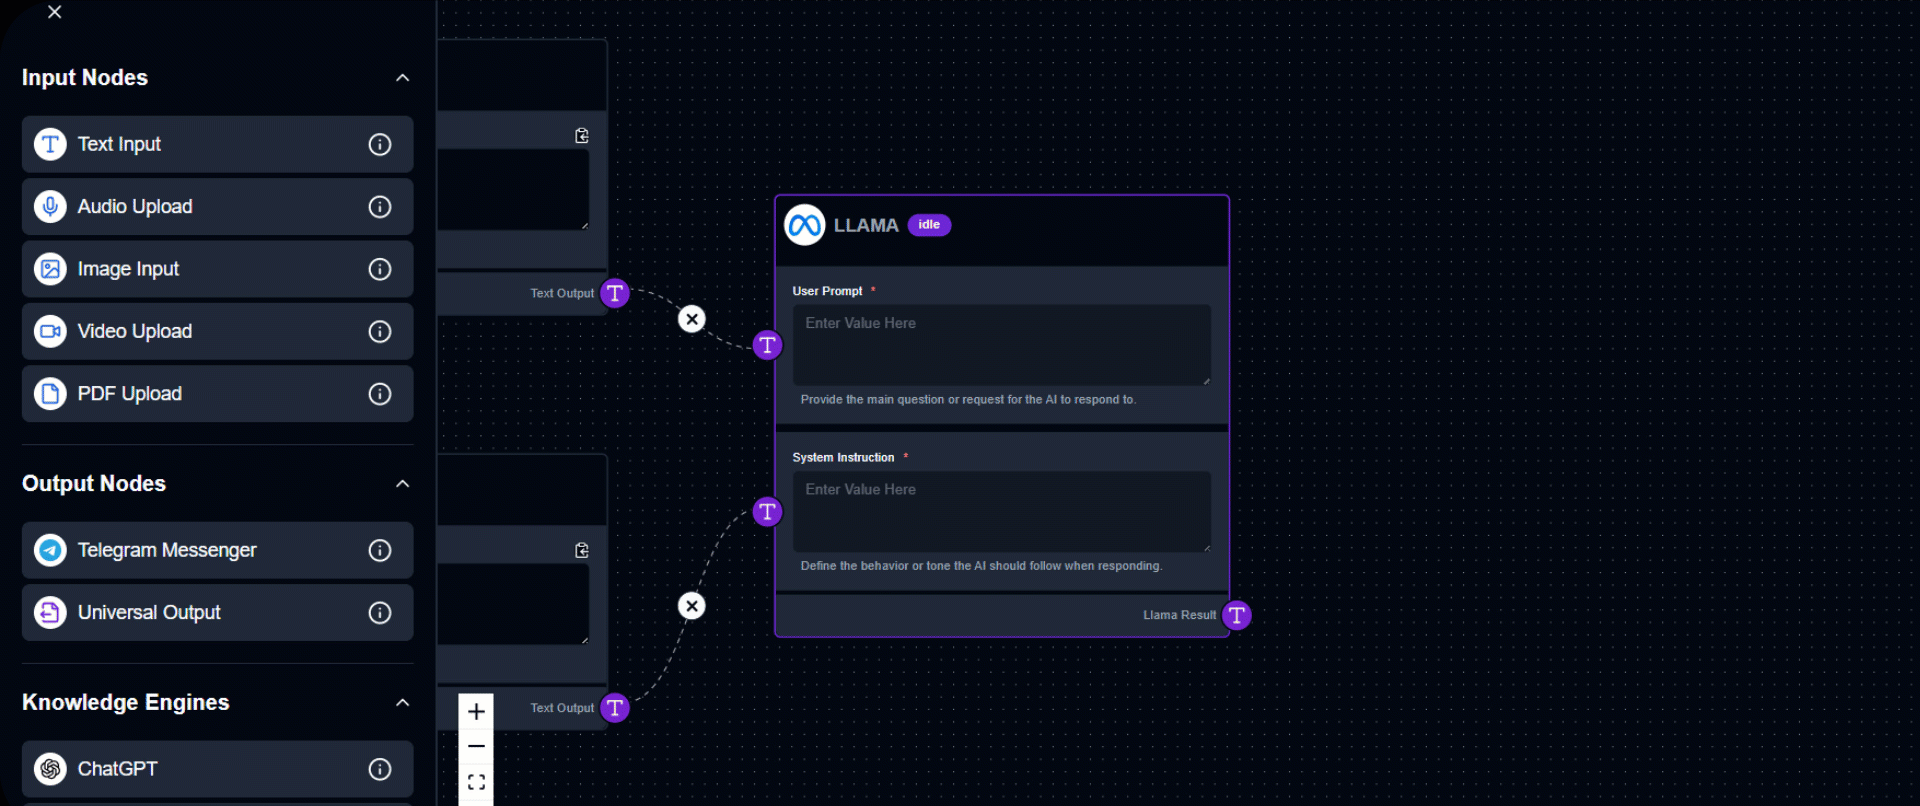This screenshot has width=1920, height=806.
Task: Click the System Instruction text field
Action: coord(1001,511)
